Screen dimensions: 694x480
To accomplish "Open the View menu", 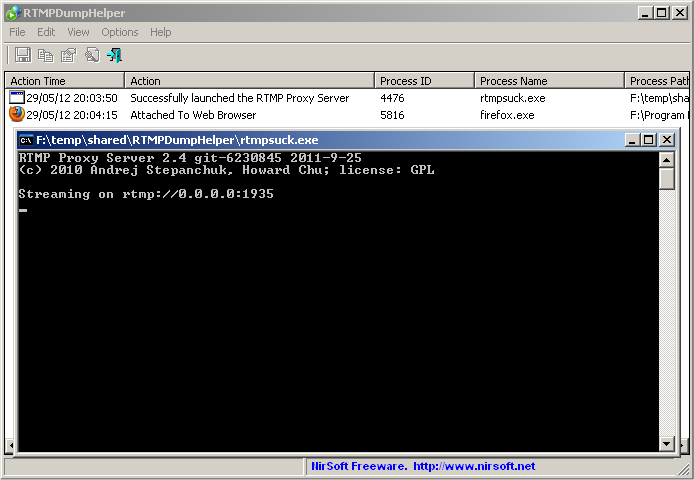I will [x=78, y=32].
